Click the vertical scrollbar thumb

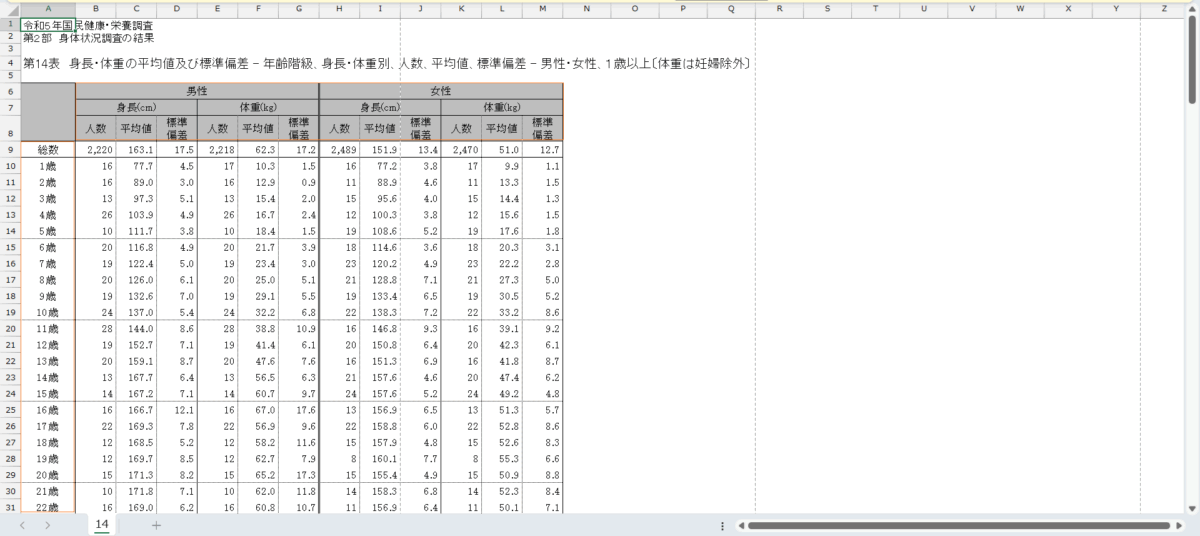1192,60
